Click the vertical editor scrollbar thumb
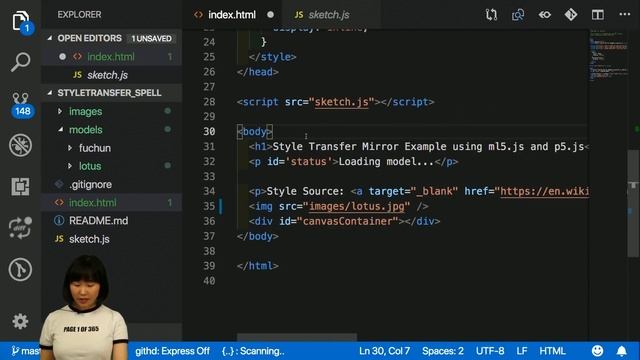This screenshot has width=640, height=360. point(633,203)
